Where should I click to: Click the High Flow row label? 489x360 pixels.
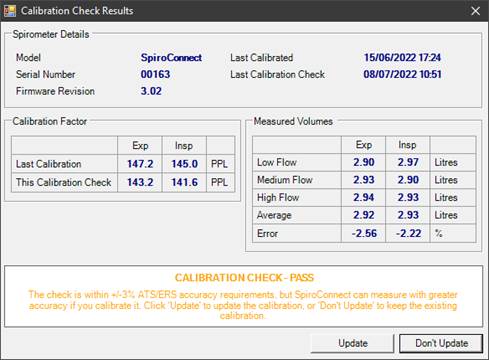278,197
